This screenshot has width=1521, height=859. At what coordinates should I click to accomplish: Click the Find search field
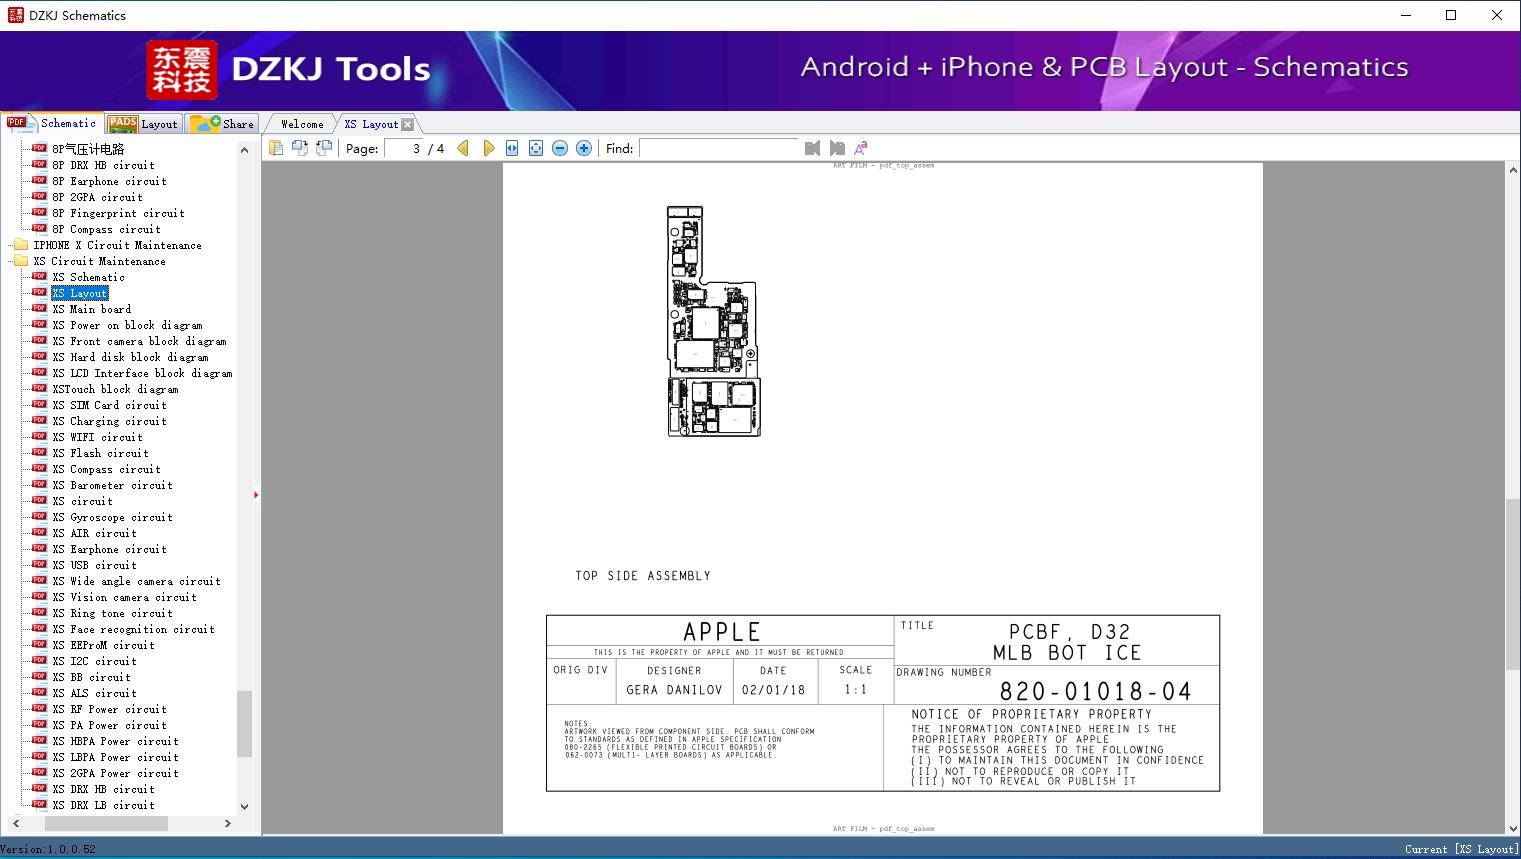tap(719, 148)
